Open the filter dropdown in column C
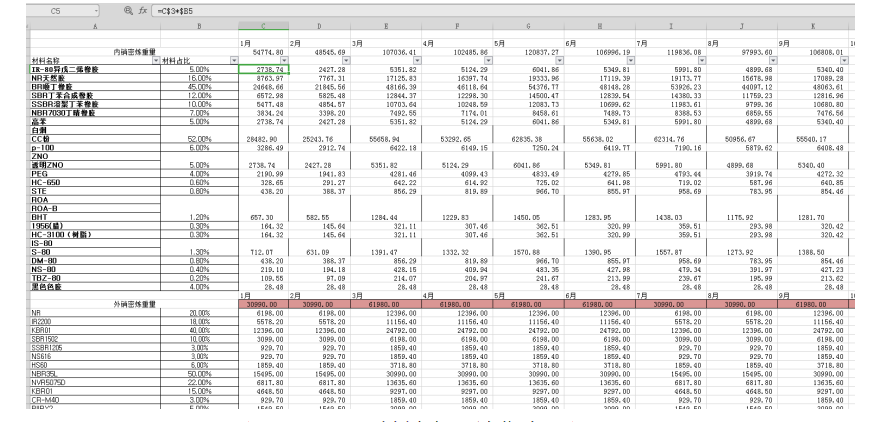Viewport: 889px width, 422px height. tap(285, 60)
